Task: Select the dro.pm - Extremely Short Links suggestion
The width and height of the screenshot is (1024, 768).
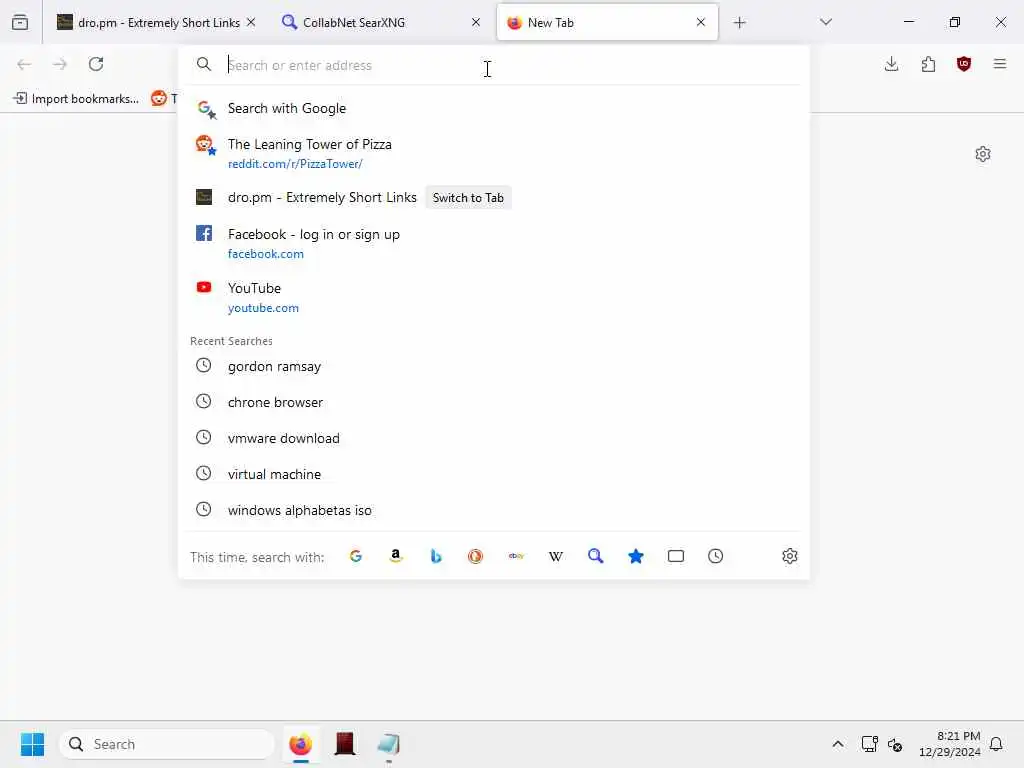Action: (x=322, y=197)
